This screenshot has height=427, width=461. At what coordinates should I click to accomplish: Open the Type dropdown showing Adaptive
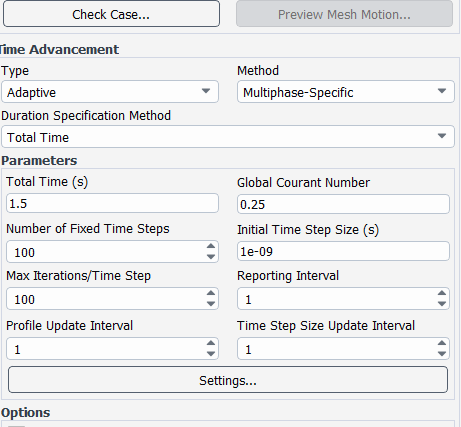(x=110, y=92)
